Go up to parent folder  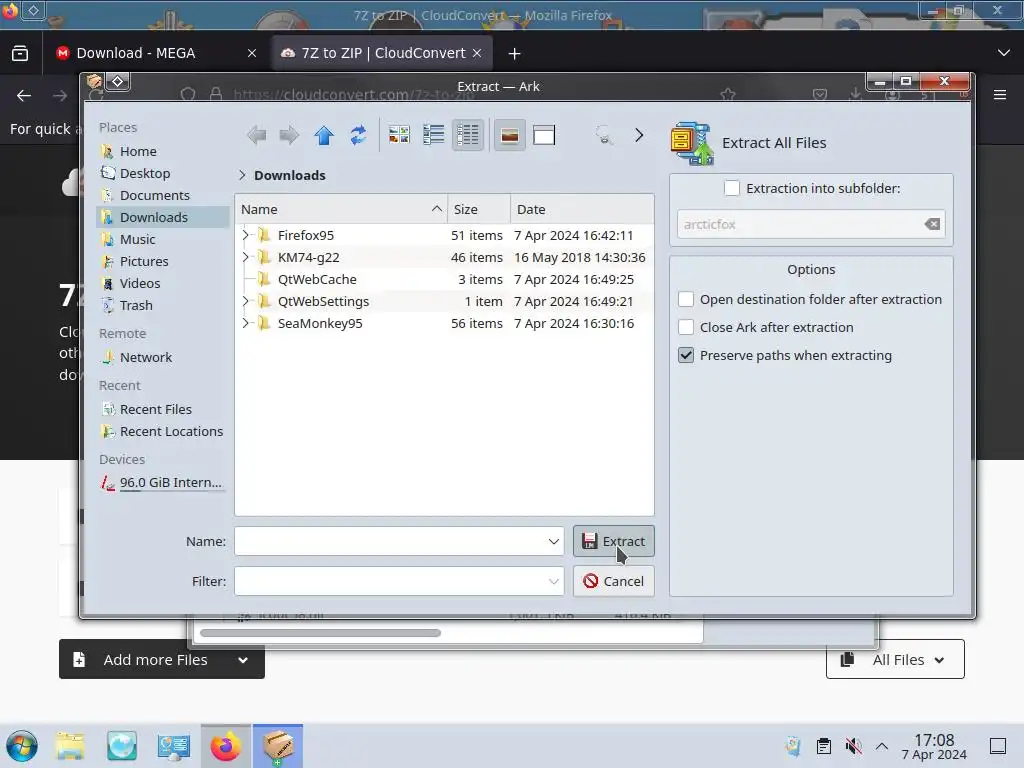324,135
